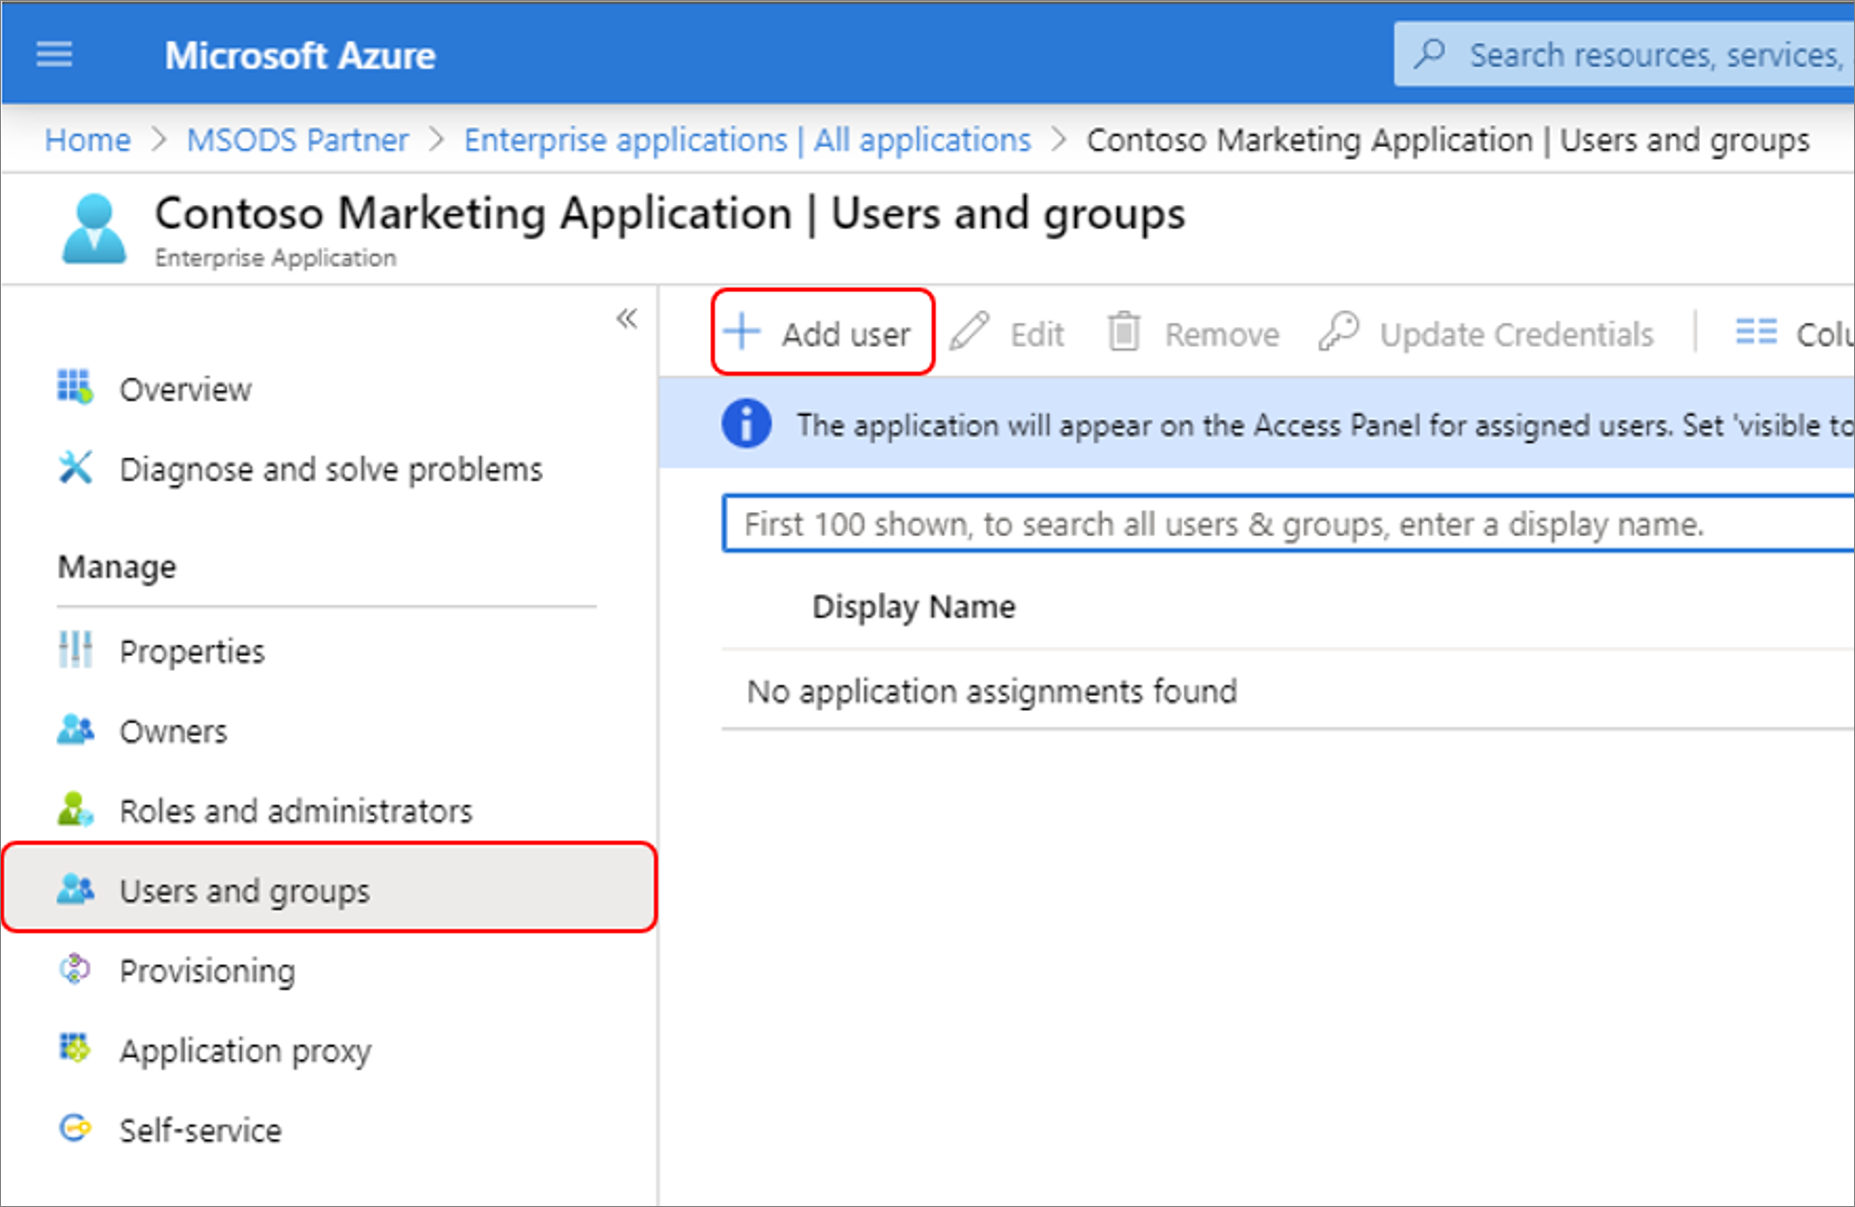
Task: Go to Enterprise applications | All applications breadcrumb
Action: 747,140
